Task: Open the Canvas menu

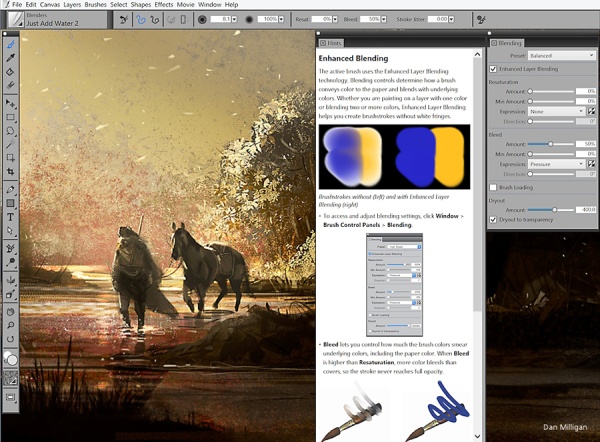Action: (x=50, y=5)
